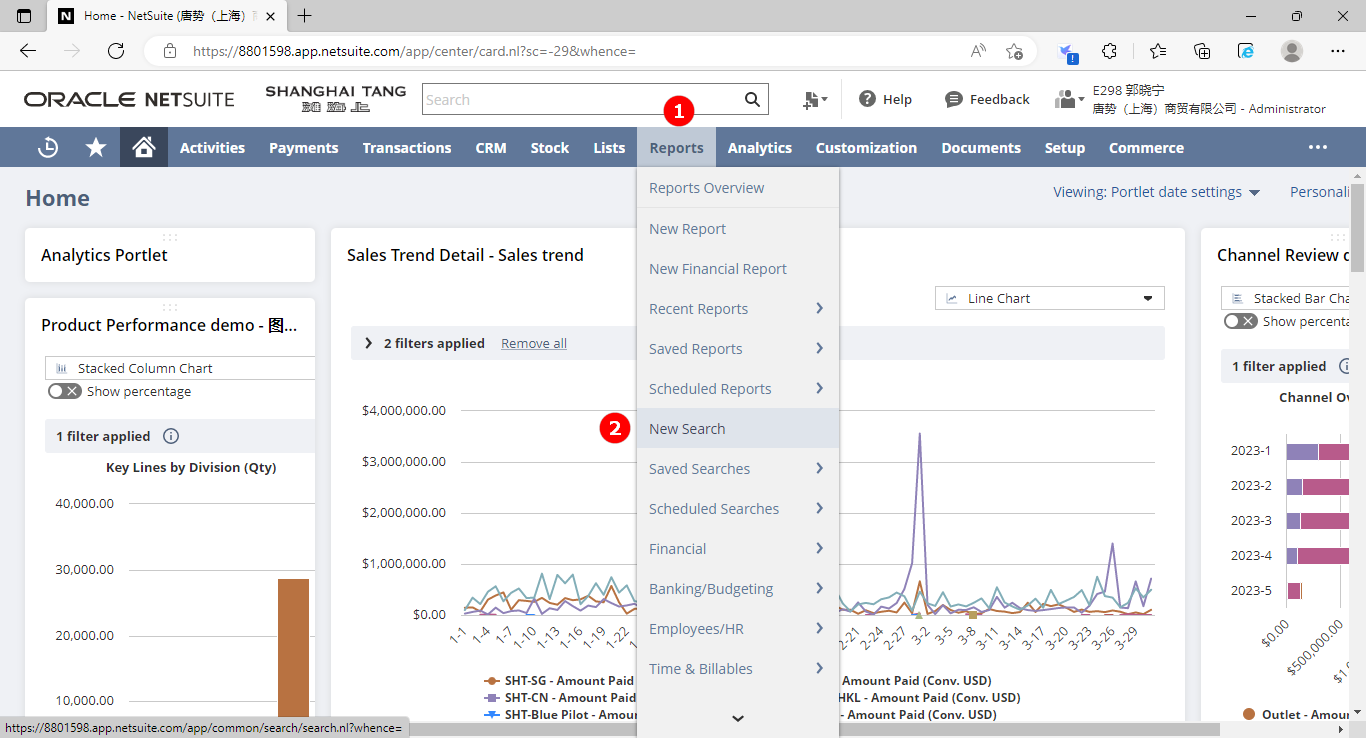Open browser Favorites list icon
The height and width of the screenshot is (738, 1366).
coord(1157,51)
